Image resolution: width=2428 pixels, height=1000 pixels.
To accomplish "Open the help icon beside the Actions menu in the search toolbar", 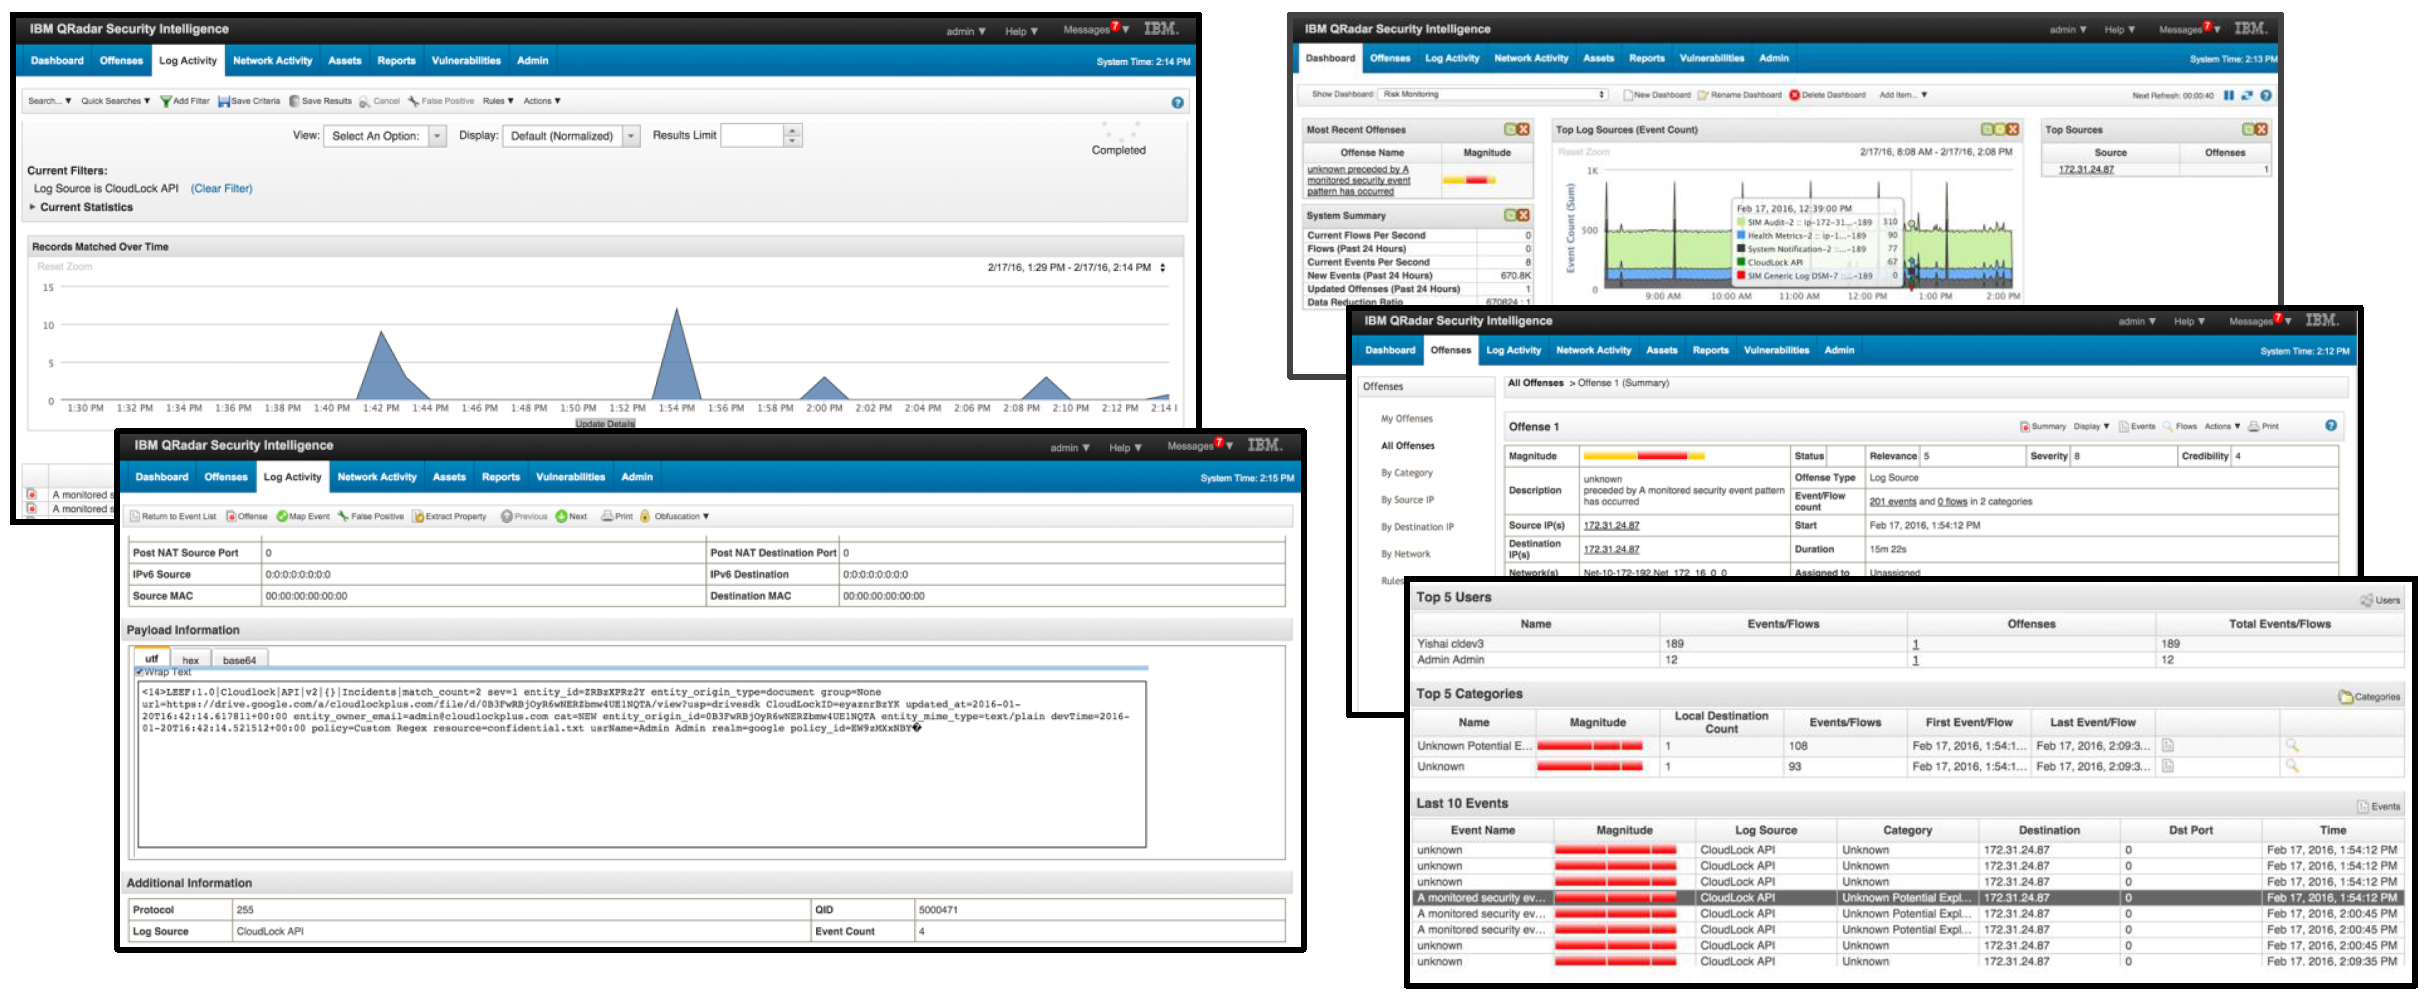I will coord(1177,102).
